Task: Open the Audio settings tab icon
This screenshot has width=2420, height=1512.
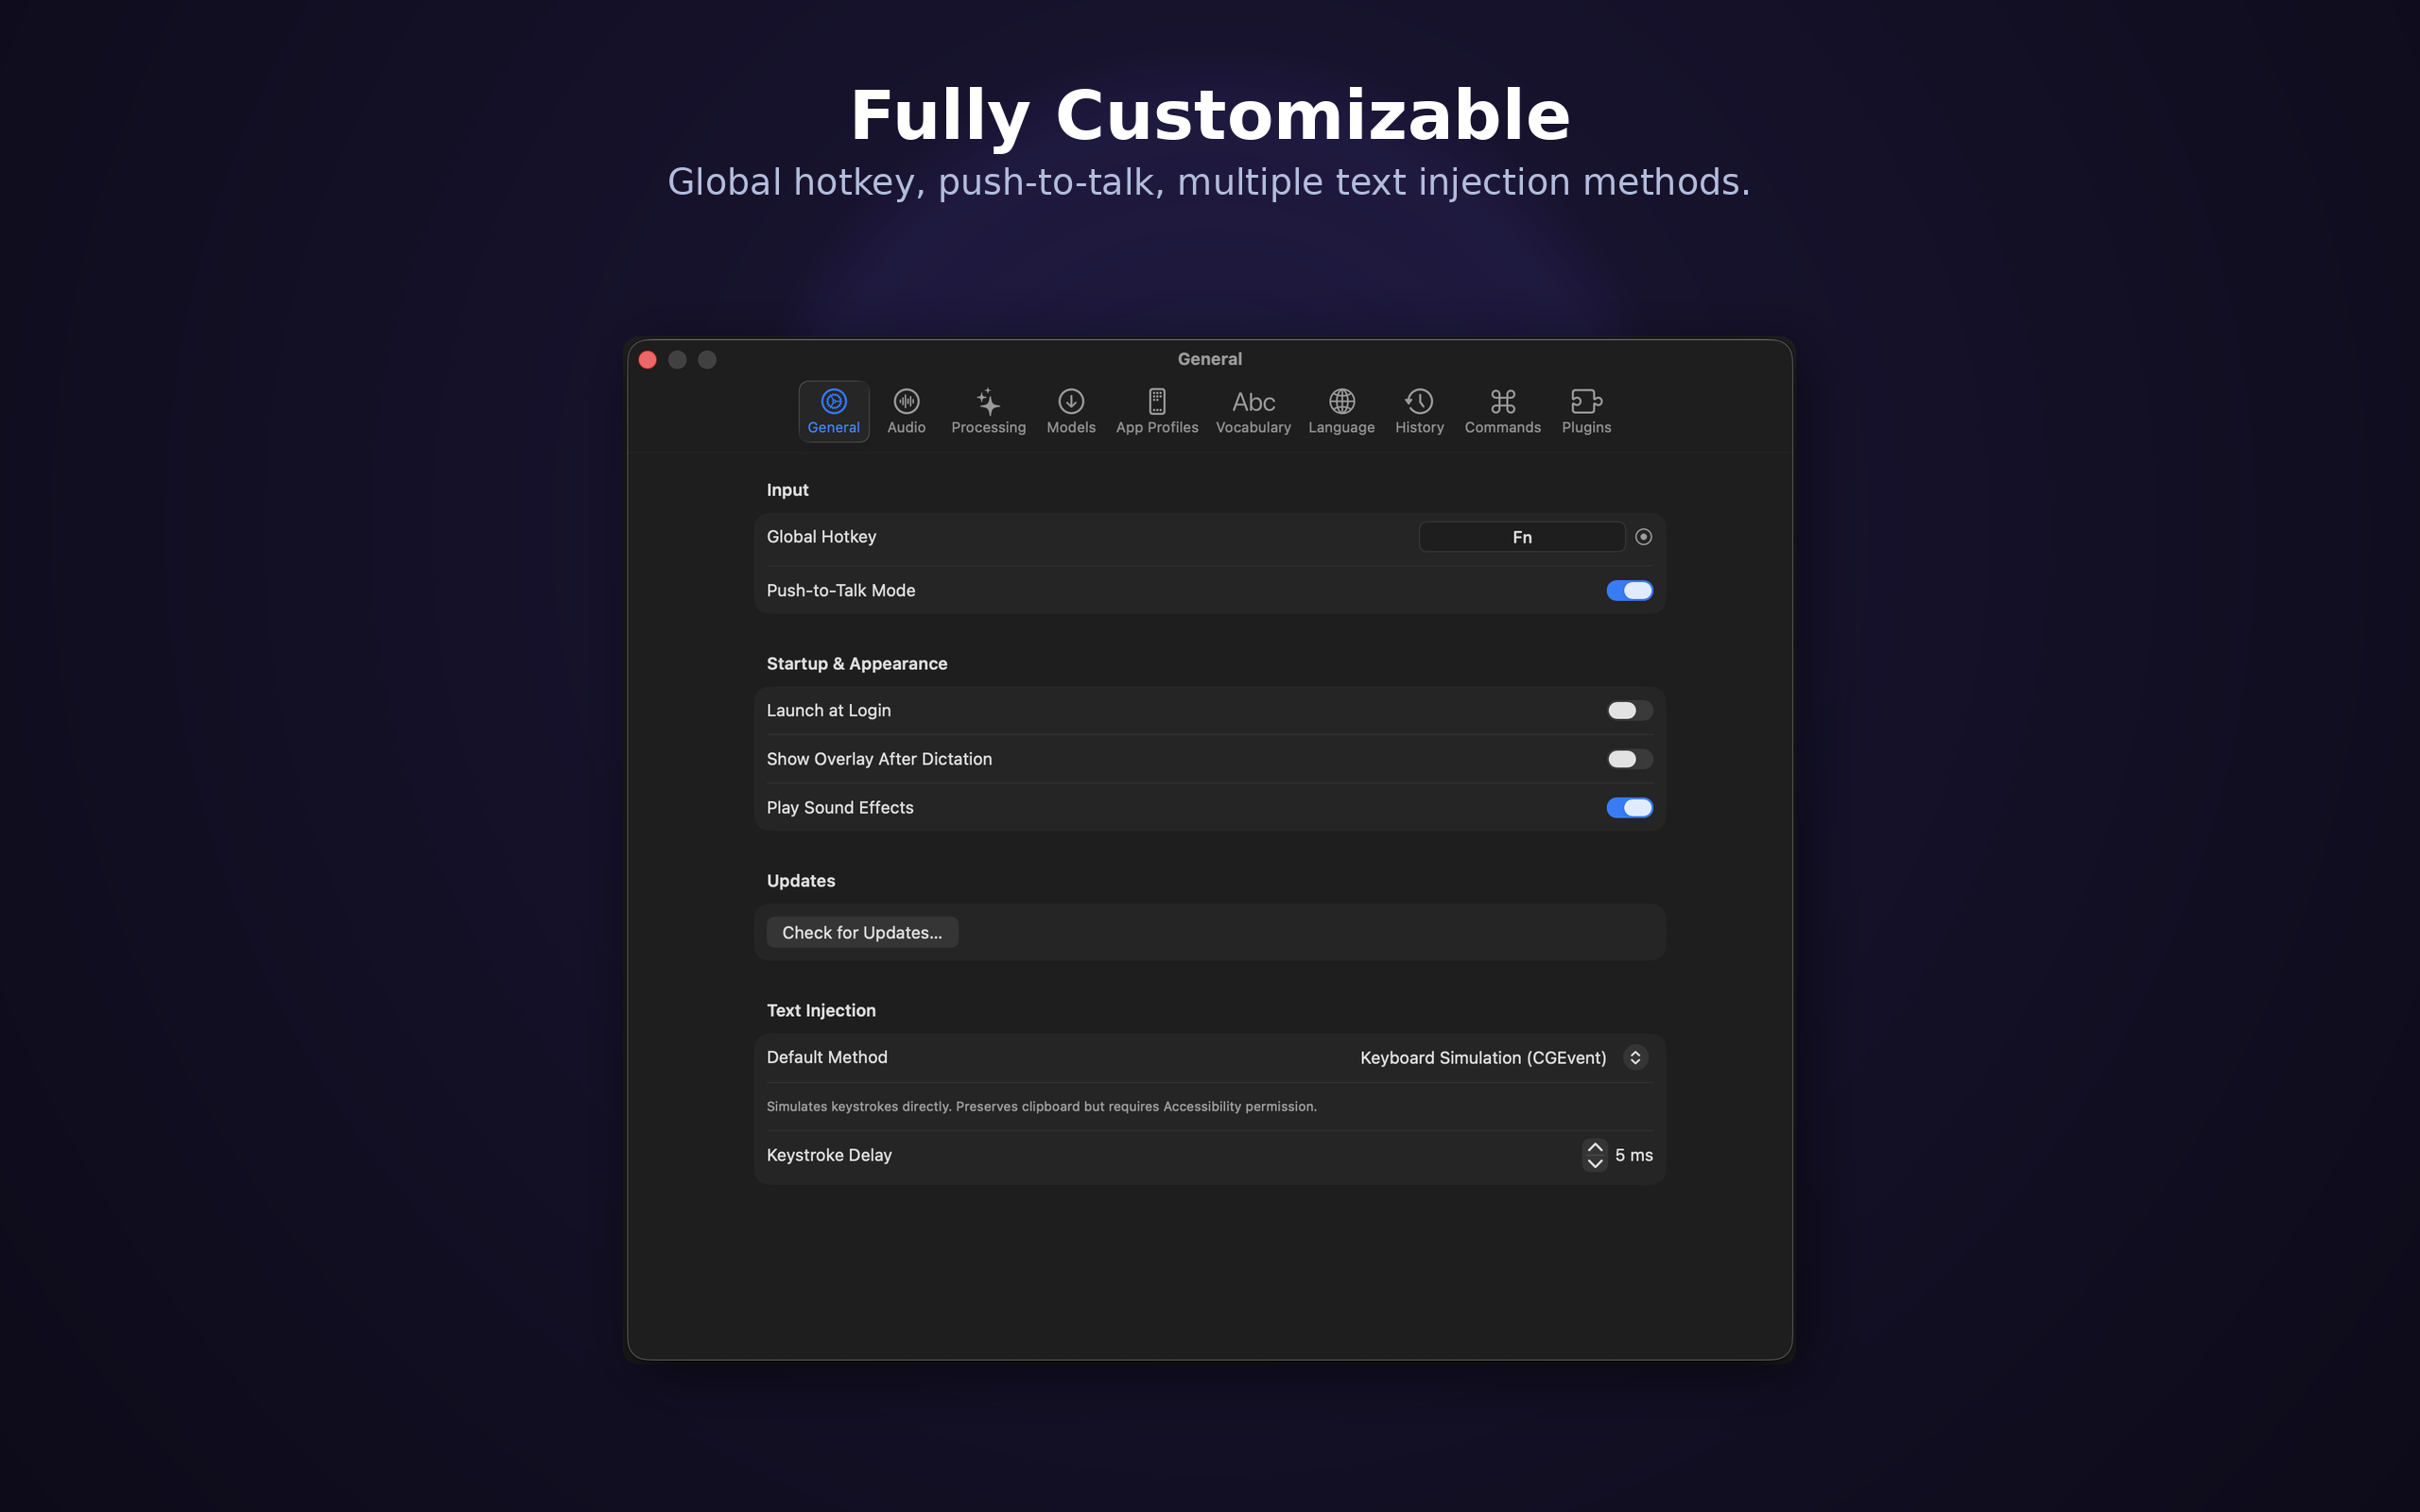Action: coord(905,410)
